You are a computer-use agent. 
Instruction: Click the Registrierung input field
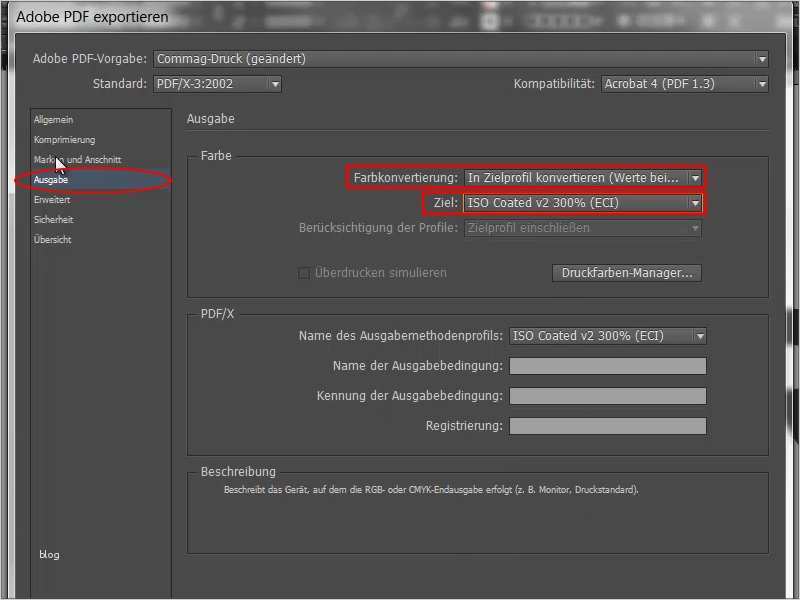tap(608, 426)
